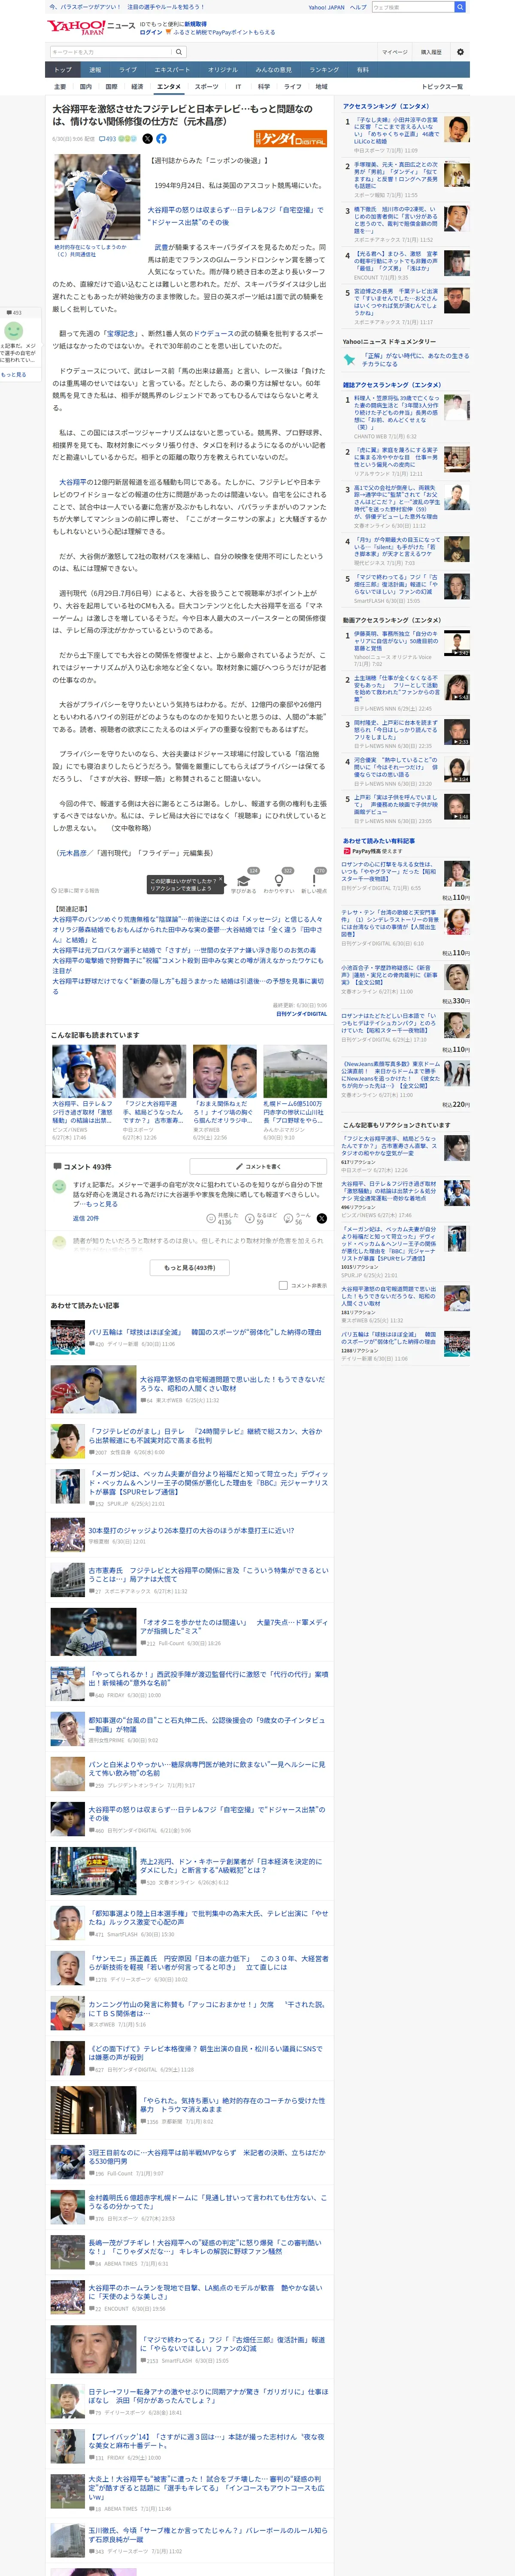Select the 経済 category tab

[137, 87]
